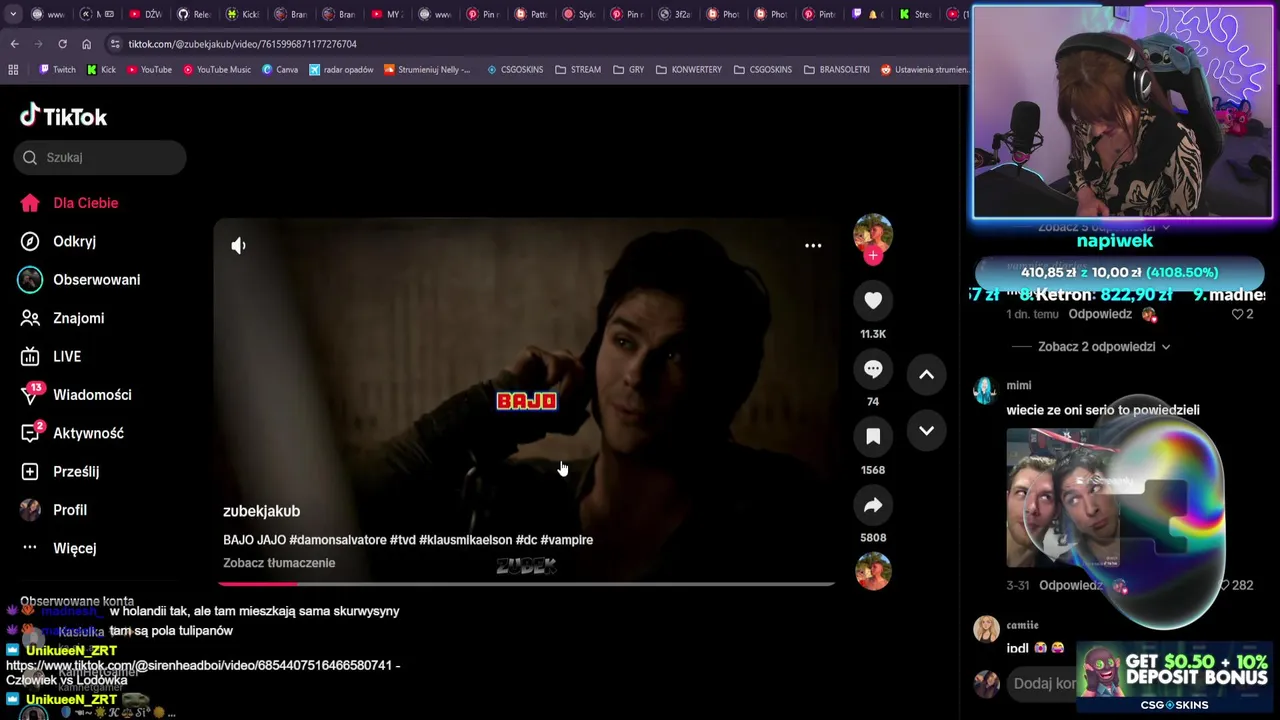The image size is (1280, 720).
Task: Unmute the video with the speaker icon
Action: pyautogui.click(x=238, y=245)
